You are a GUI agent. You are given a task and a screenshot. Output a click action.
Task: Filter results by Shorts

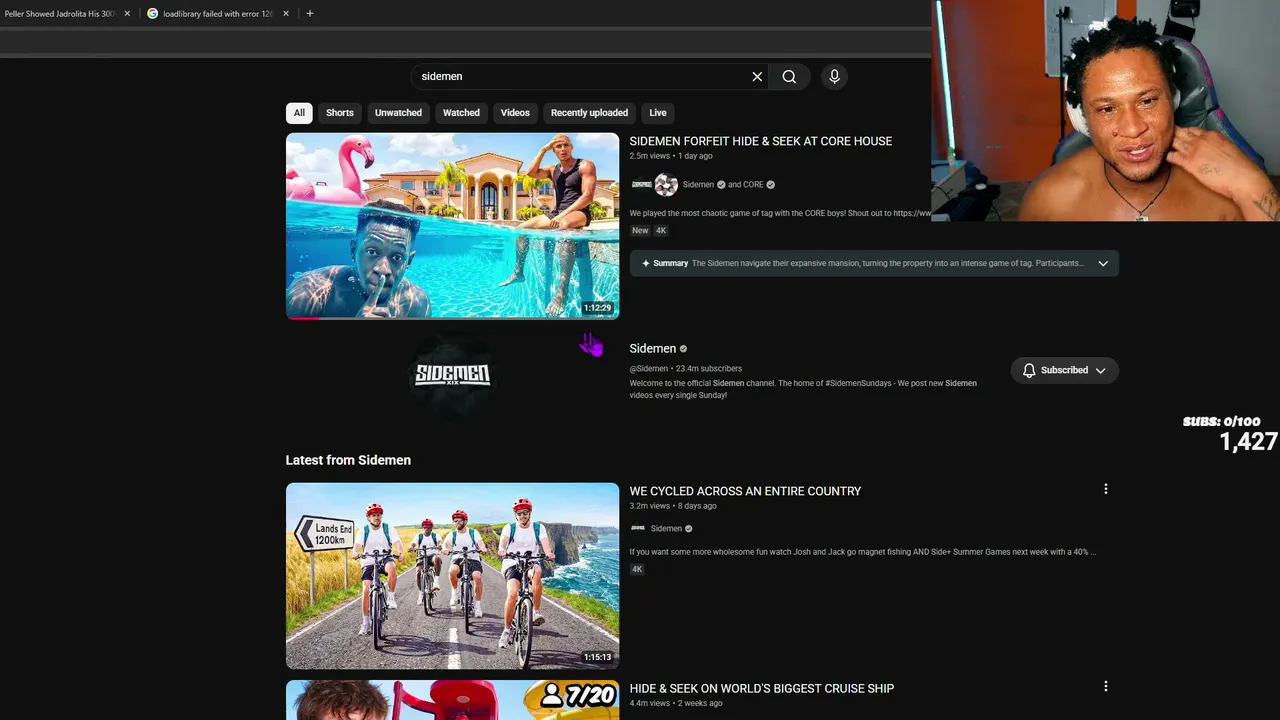tap(340, 113)
